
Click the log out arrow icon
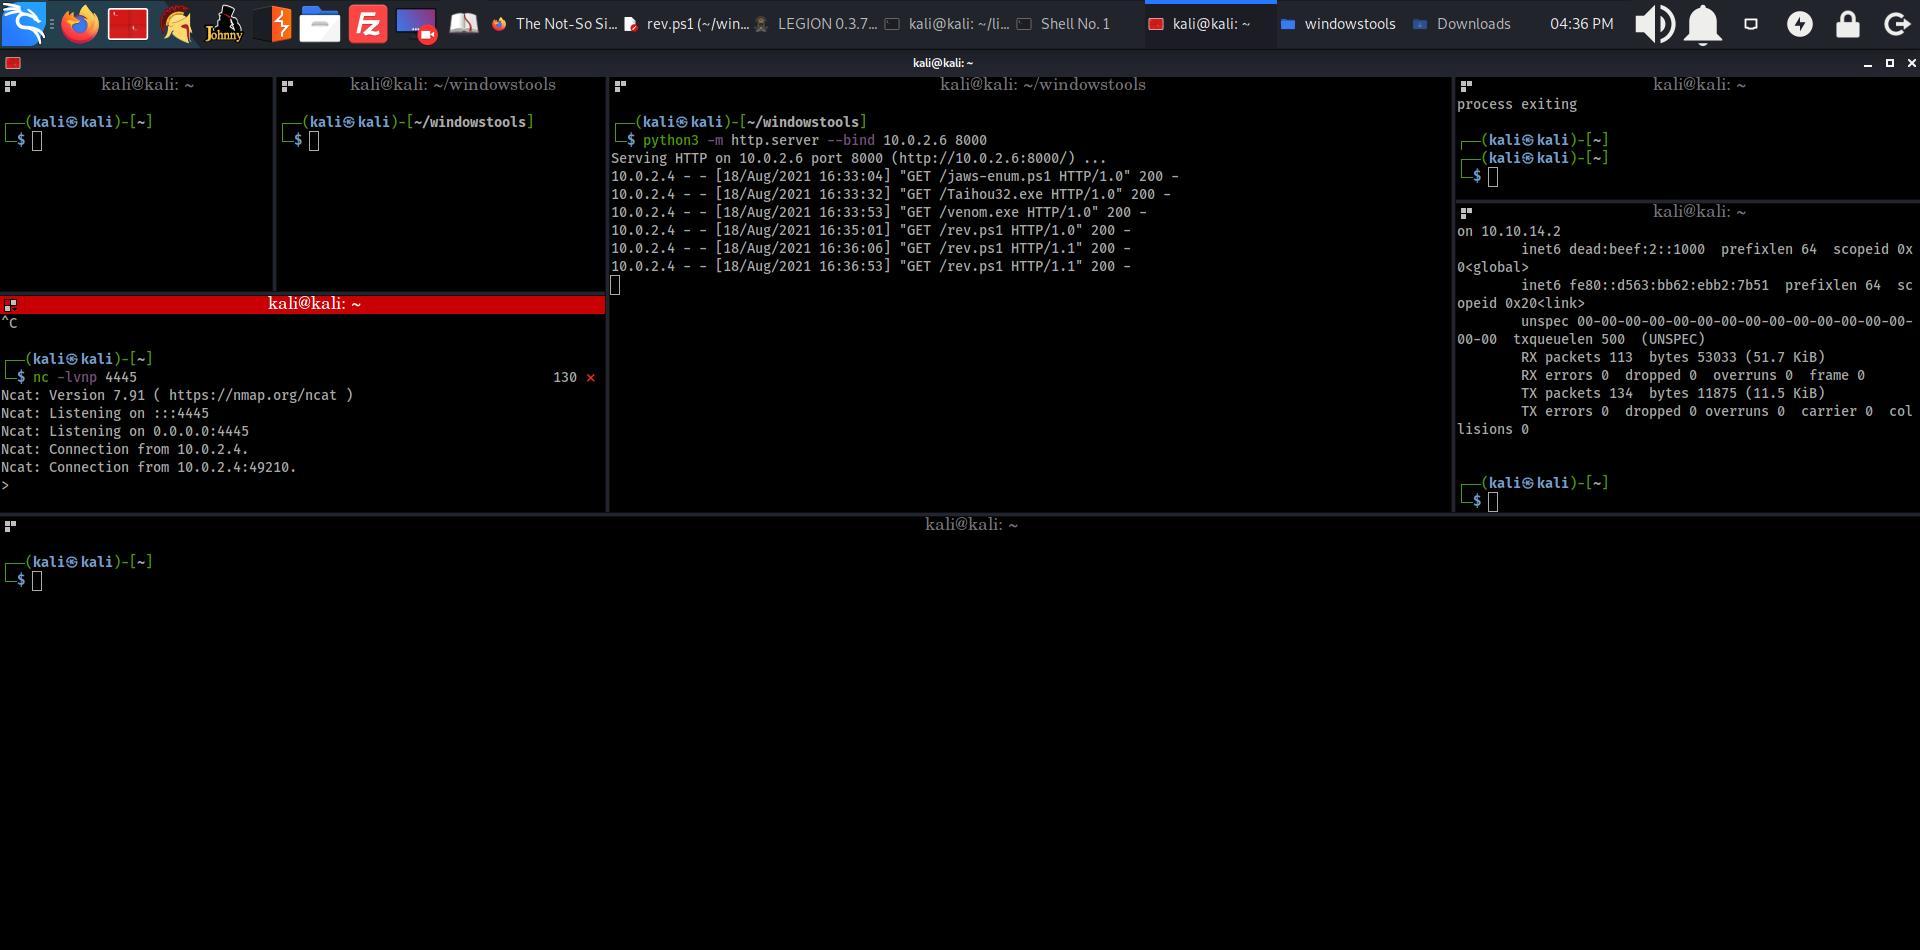[x=1896, y=24]
